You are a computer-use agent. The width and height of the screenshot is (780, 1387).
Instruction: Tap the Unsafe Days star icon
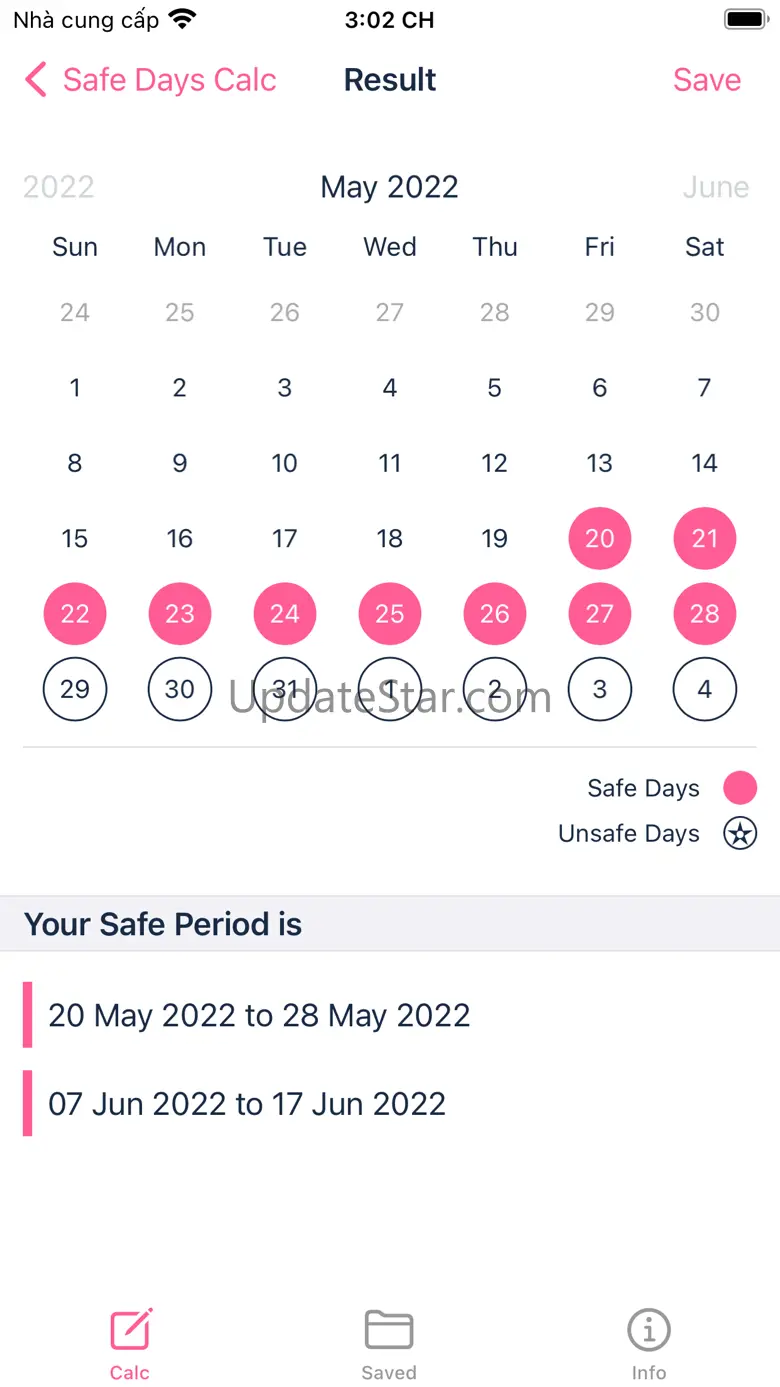pos(740,833)
